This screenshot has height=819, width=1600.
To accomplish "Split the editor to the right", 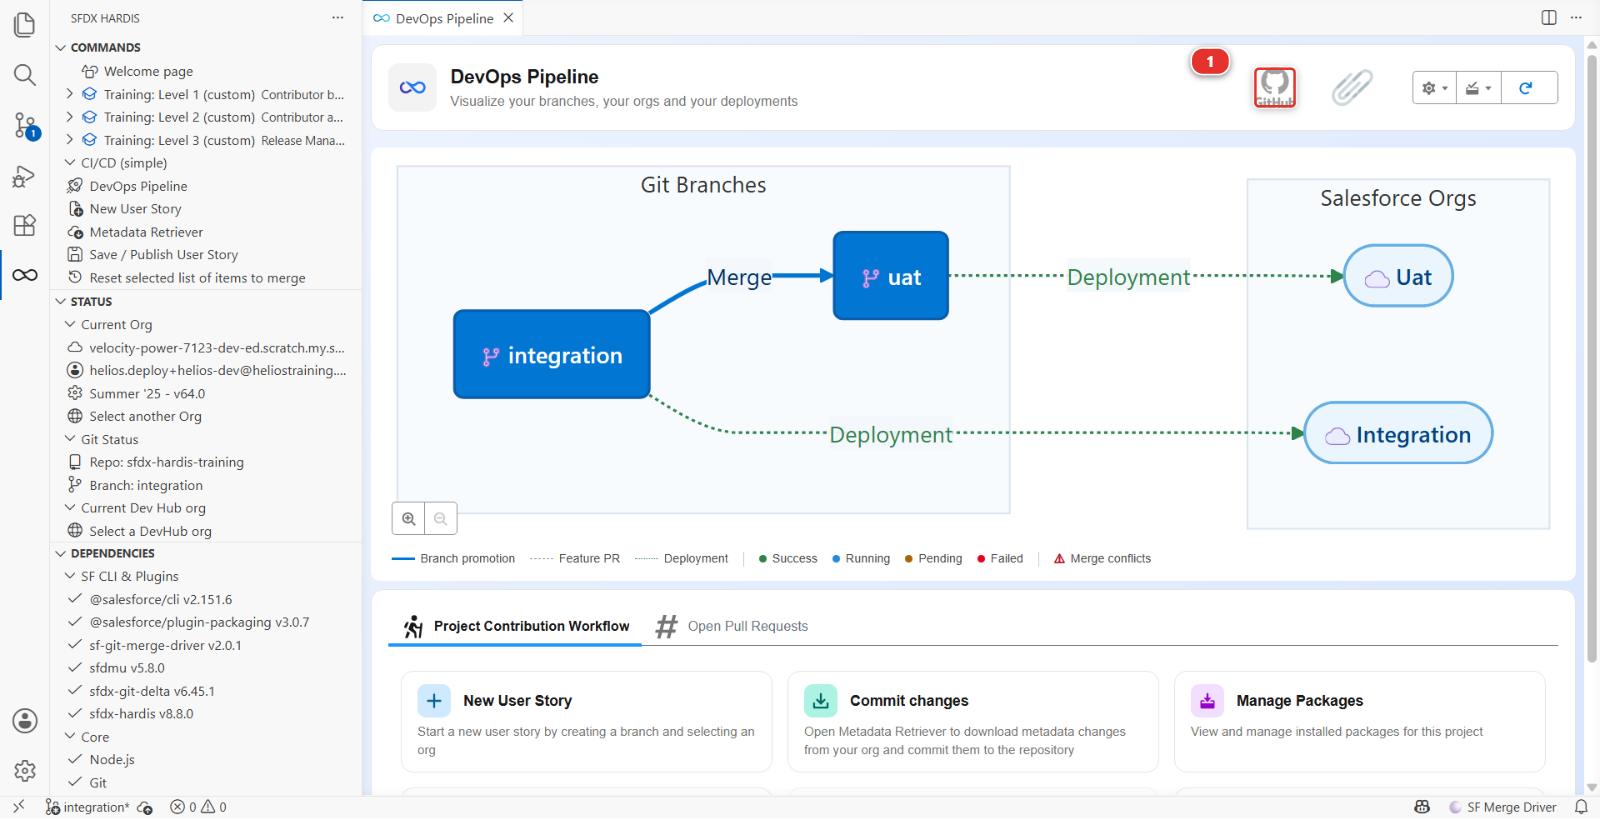I will point(1549,18).
